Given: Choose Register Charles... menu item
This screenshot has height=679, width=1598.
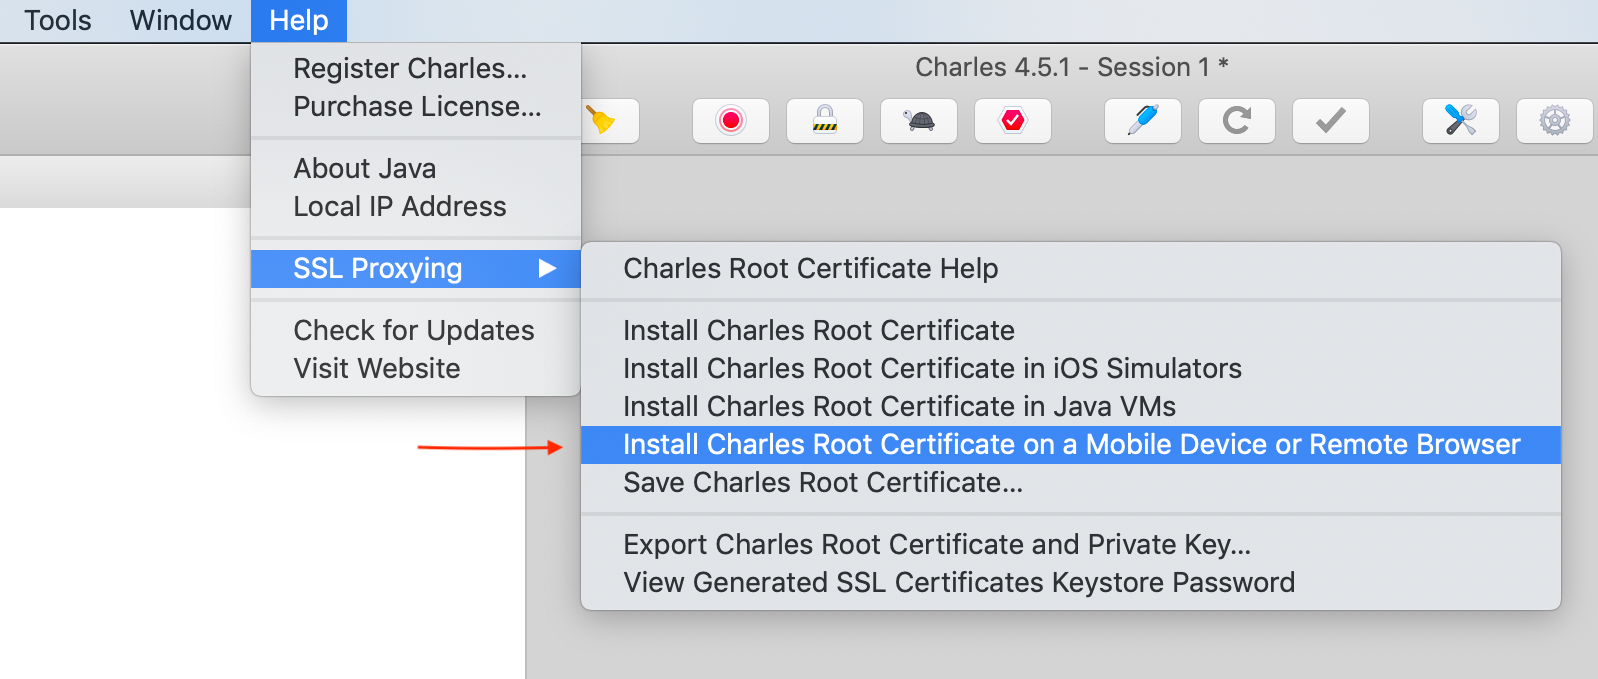Looking at the screenshot, I should pos(416,68).
